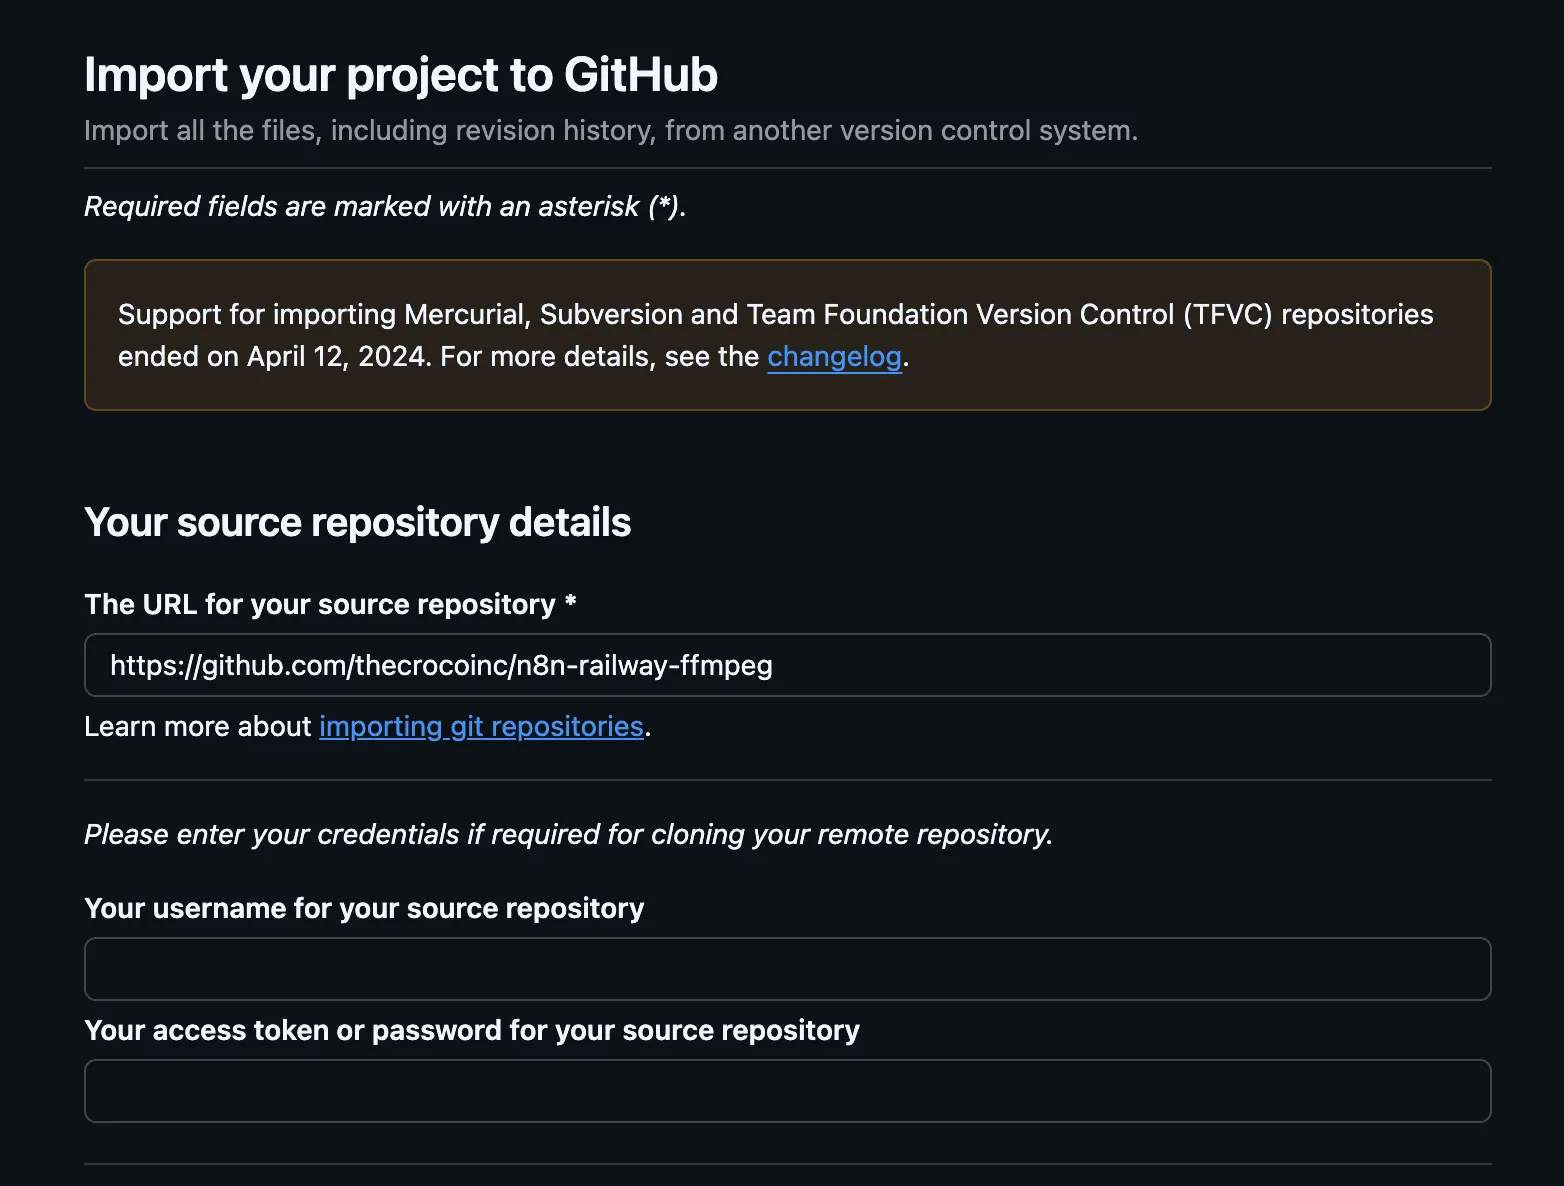
Task: Click the "Your access token or password" label
Action: 472,1030
